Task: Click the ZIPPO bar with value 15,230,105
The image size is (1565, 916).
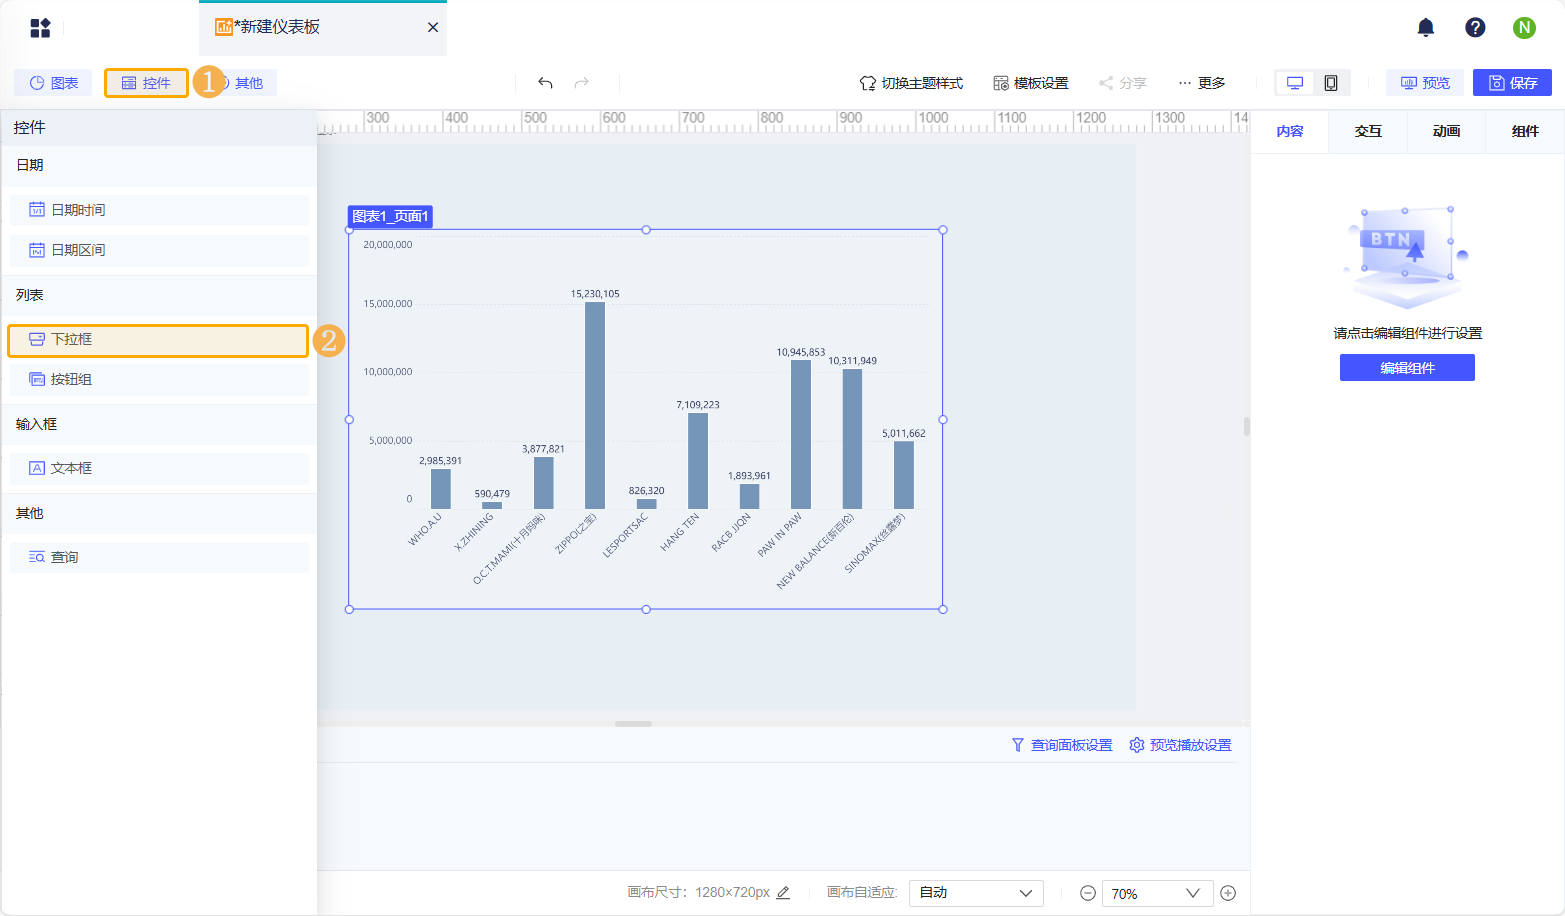Action: coord(595,405)
